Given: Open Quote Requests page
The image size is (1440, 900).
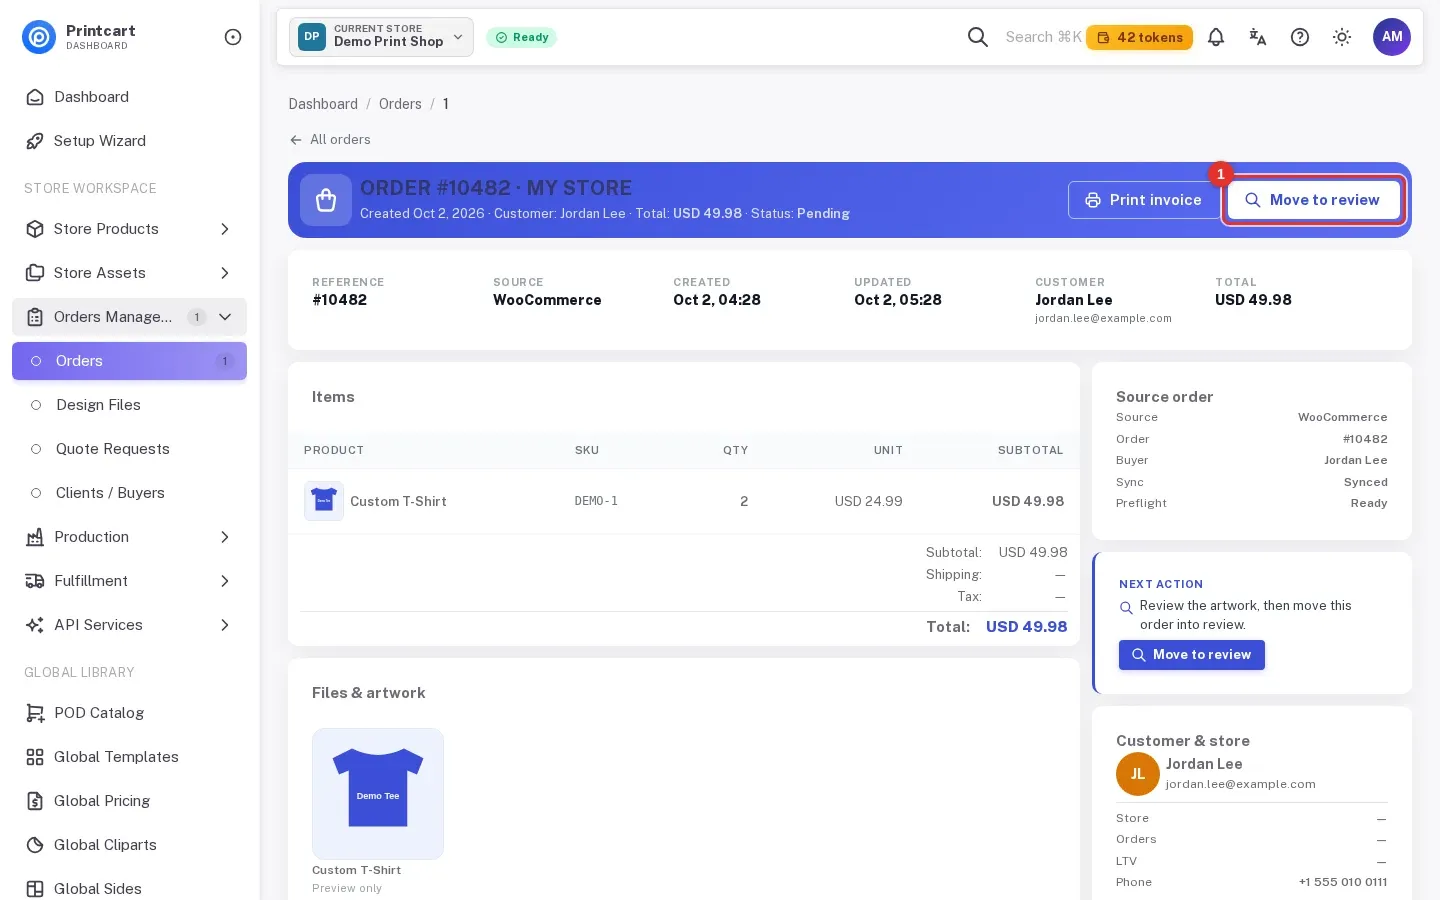Looking at the screenshot, I should [x=129, y=449].
